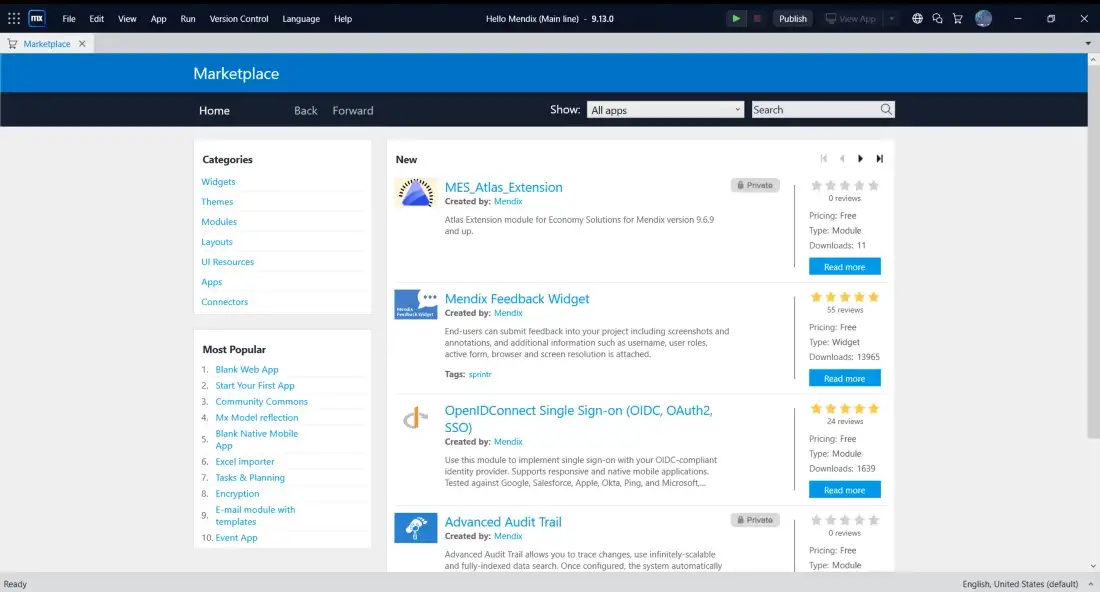Screen dimensions: 1100x592
Task: Open the MES_Atlas_Extension title link
Action: coord(504,187)
